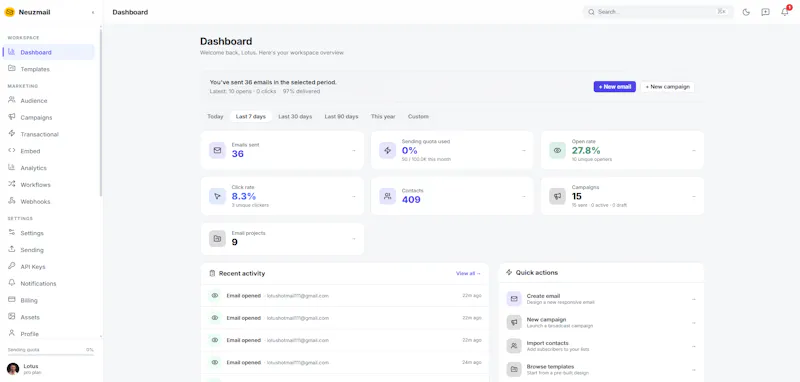Screen dimensions: 800x382
Task: Expand the Open rate card arrow
Action: (x=693, y=150)
